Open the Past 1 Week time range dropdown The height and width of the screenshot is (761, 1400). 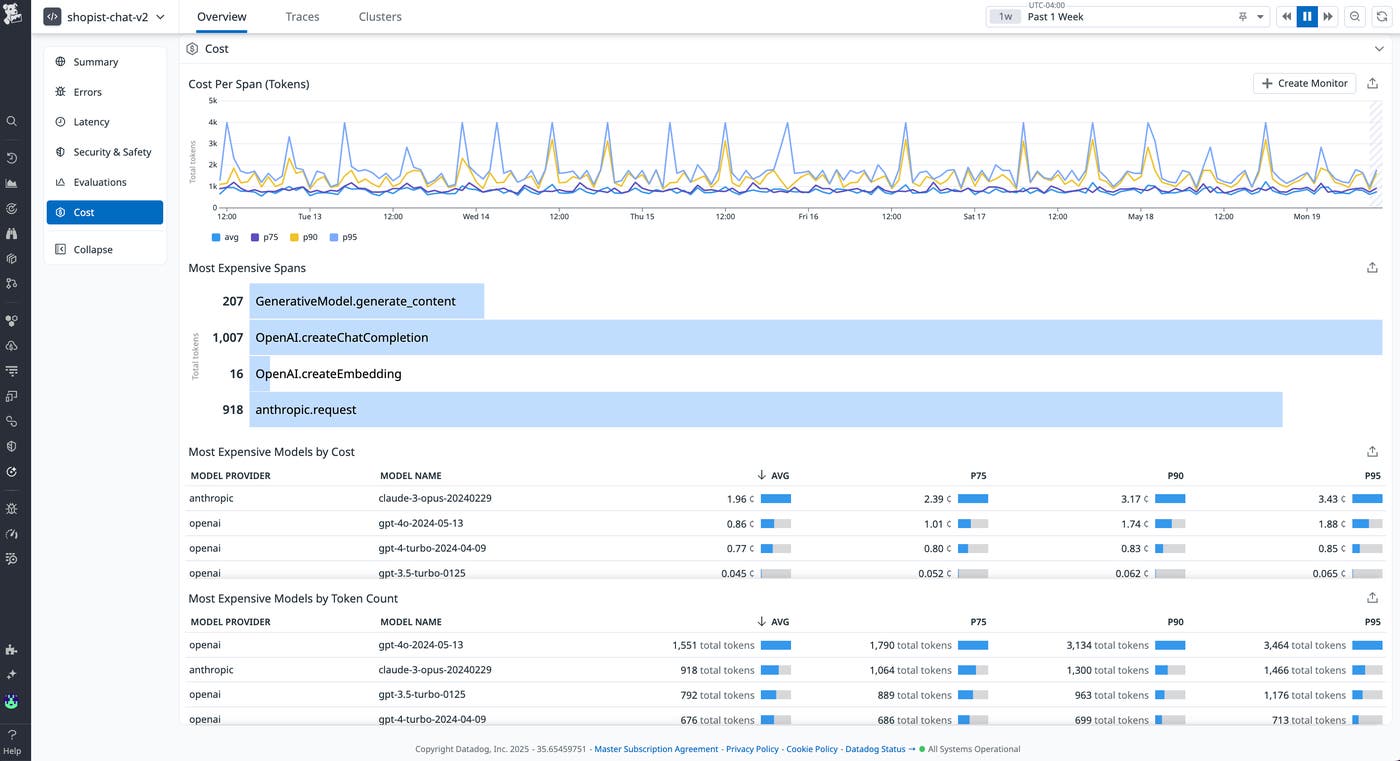1128,17
